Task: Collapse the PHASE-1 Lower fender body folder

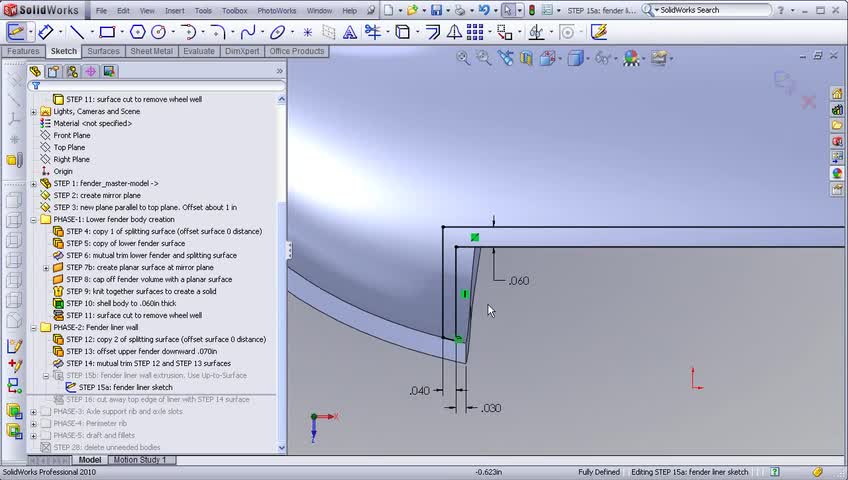Action: coord(33,219)
